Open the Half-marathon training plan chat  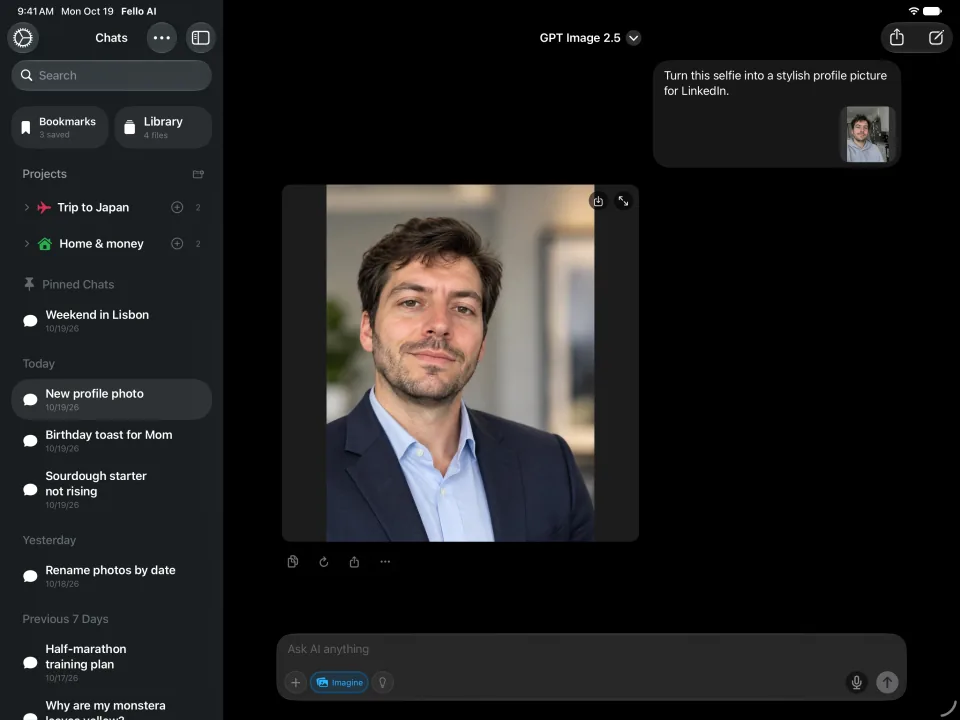(x=111, y=662)
